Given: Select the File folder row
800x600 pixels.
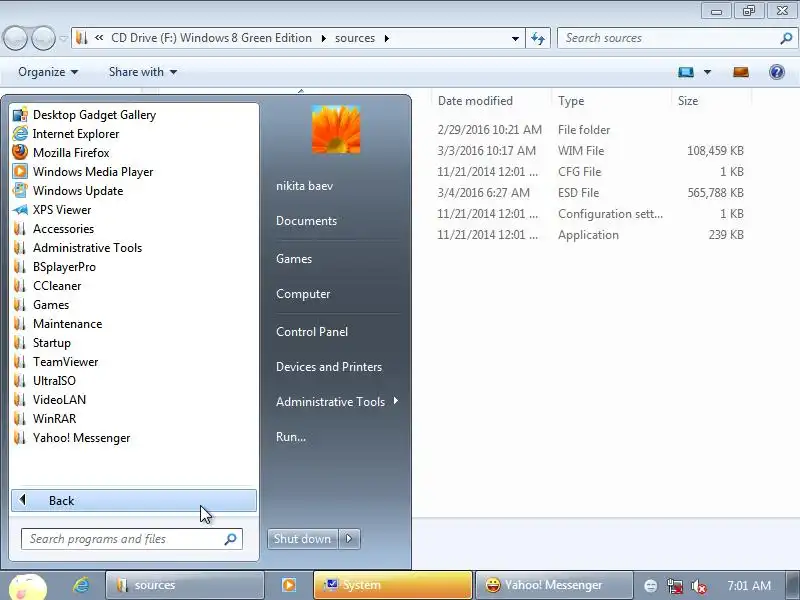Looking at the screenshot, I should 590,130.
